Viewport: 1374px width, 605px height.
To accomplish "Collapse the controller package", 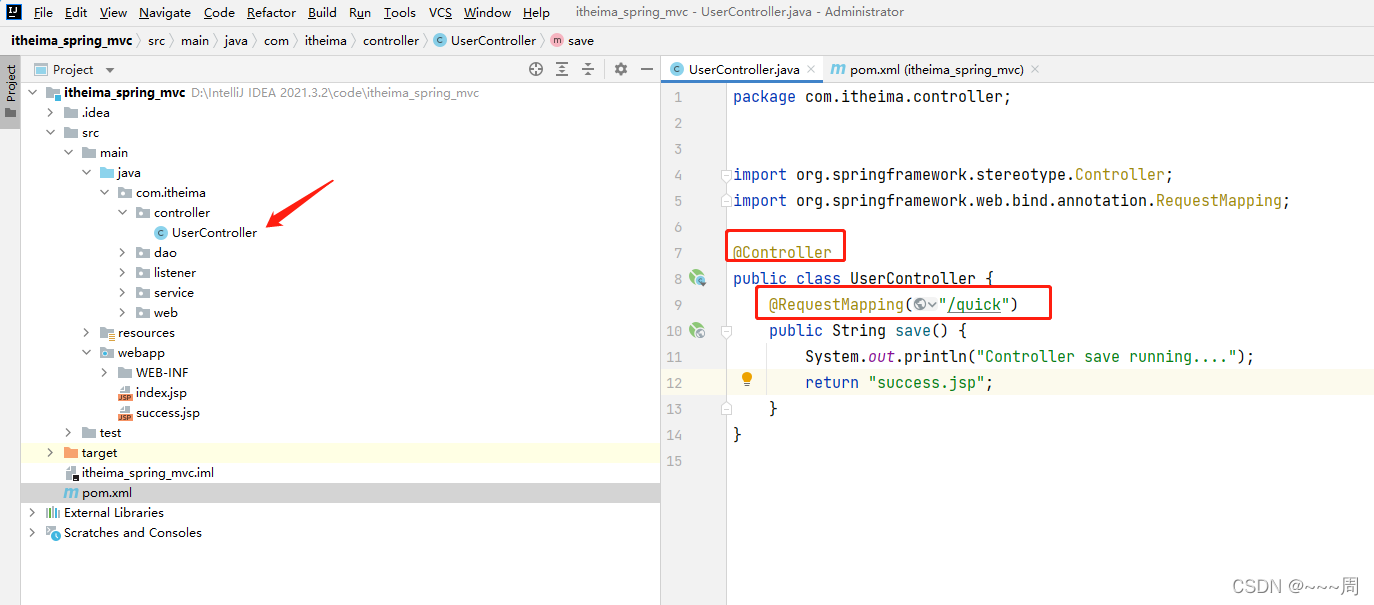I will pos(123,212).
